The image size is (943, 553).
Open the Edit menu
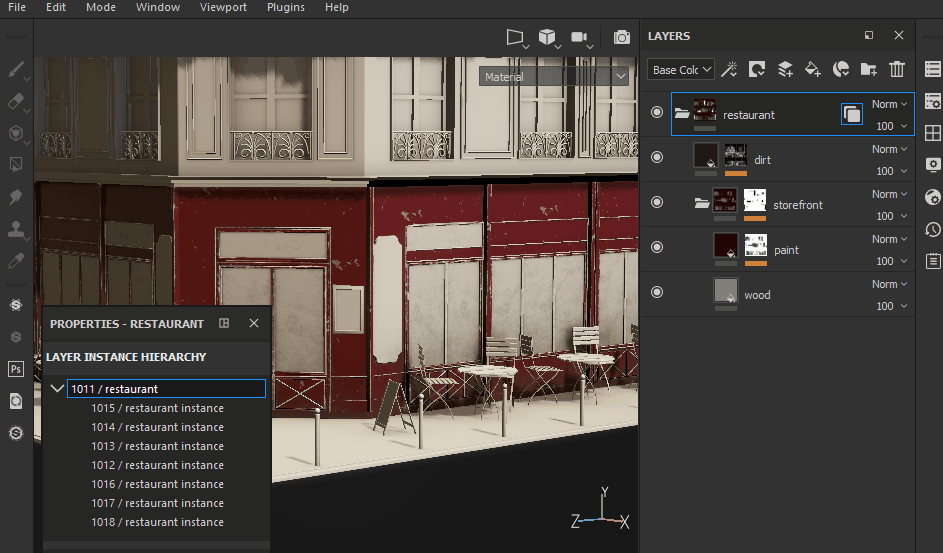[x=55, y=7]
